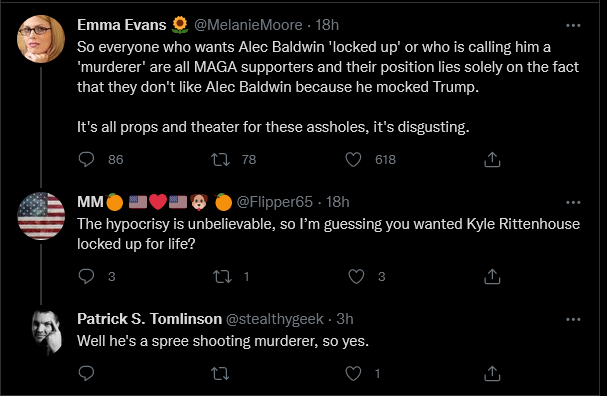Retweet Emma Evans' Alec Baldwin tweet
This screenshot has width=607, height=396.
point(220,159)
